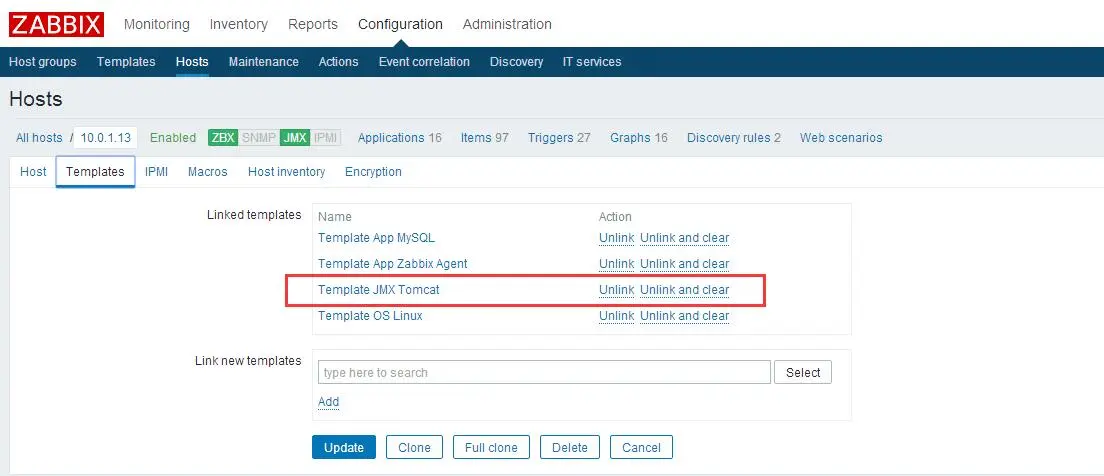Click the Linked templates label
The height and width of the screenshot is (476, 1104).
click(x=254, y=215)
